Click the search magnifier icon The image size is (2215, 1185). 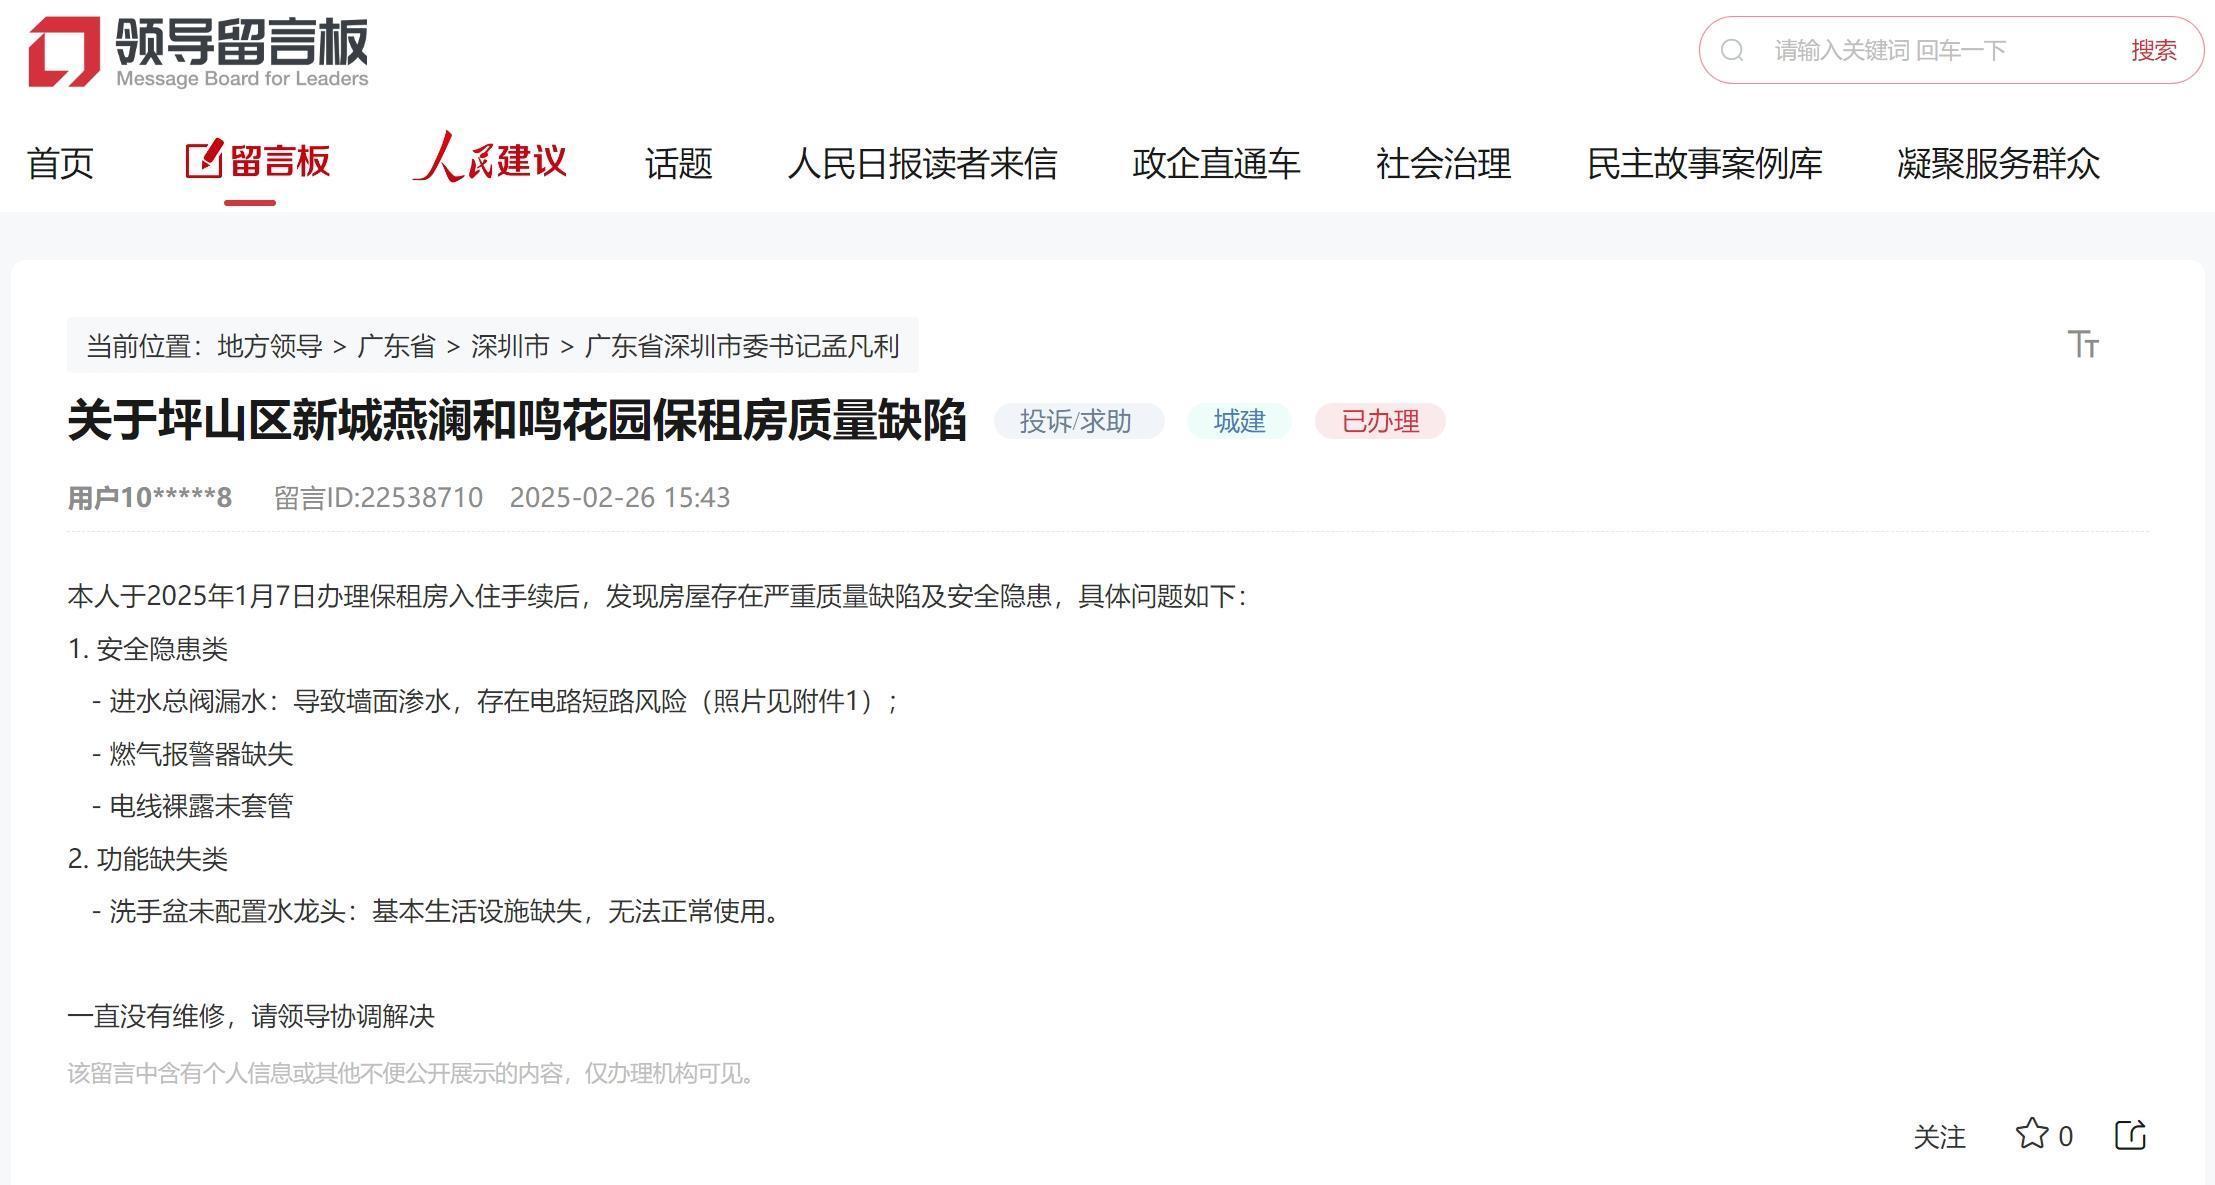click(1733, 51)
